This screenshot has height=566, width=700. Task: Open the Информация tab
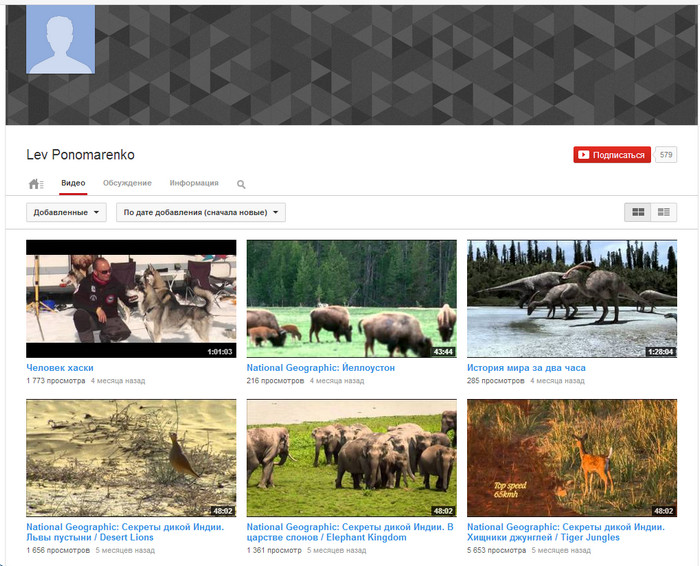(194, 183)
